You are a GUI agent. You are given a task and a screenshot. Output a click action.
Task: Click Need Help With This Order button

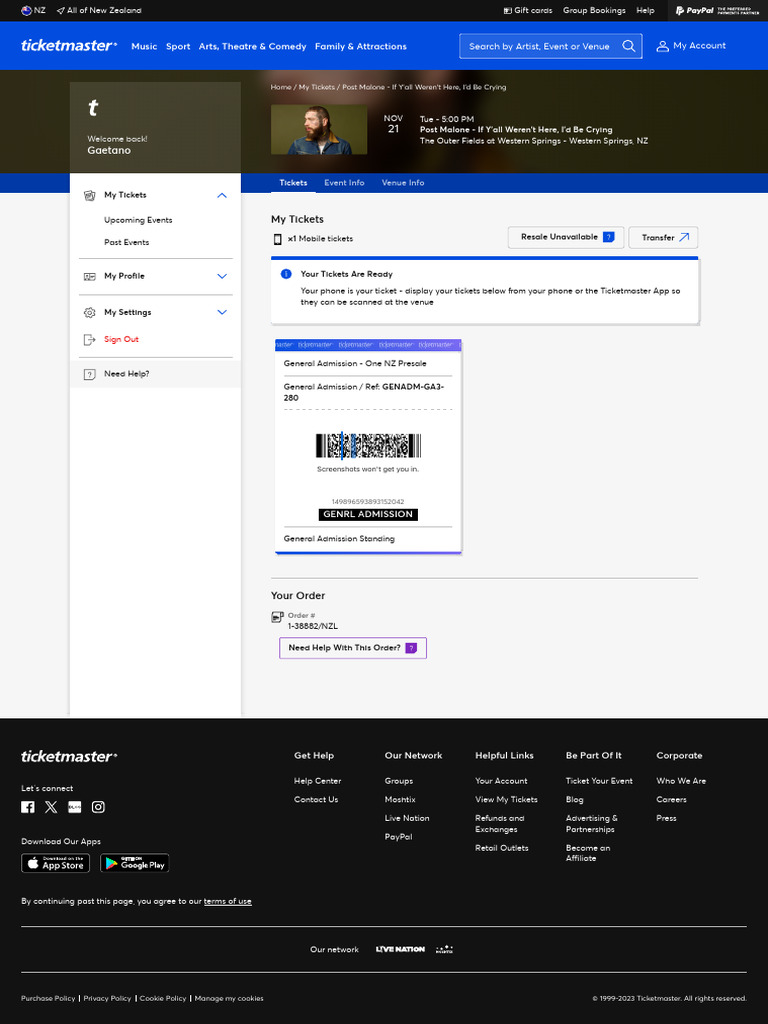[x=353, y=648]
